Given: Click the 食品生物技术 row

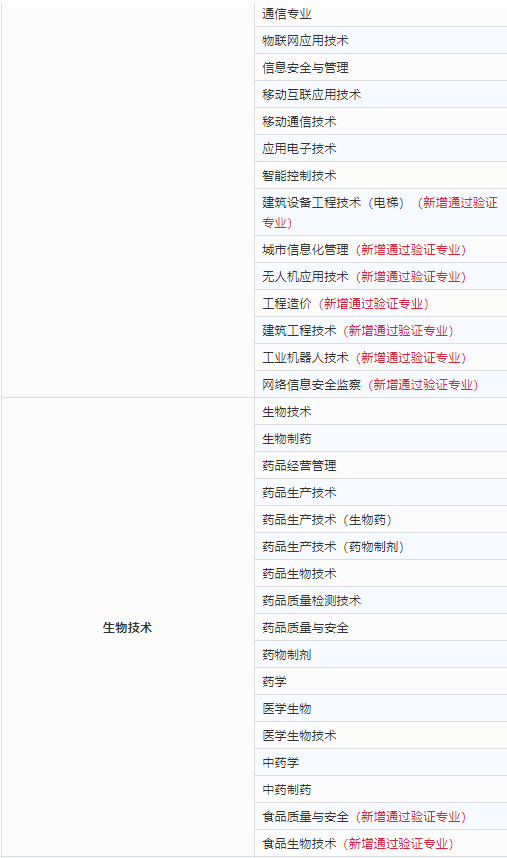Looking at the screenshot, I should (381, 843).
